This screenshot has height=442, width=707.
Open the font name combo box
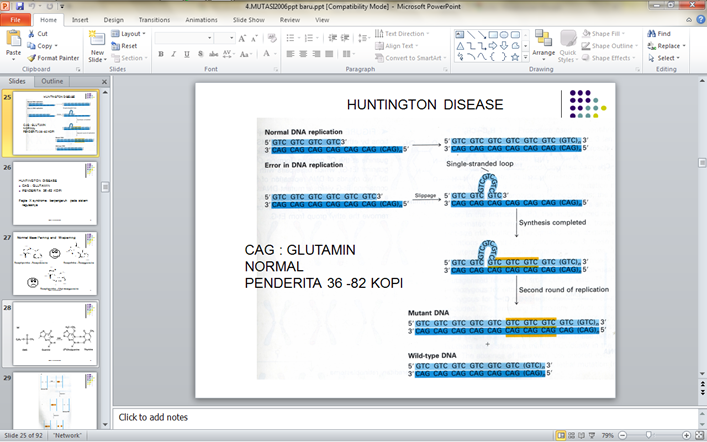point(184,38)
